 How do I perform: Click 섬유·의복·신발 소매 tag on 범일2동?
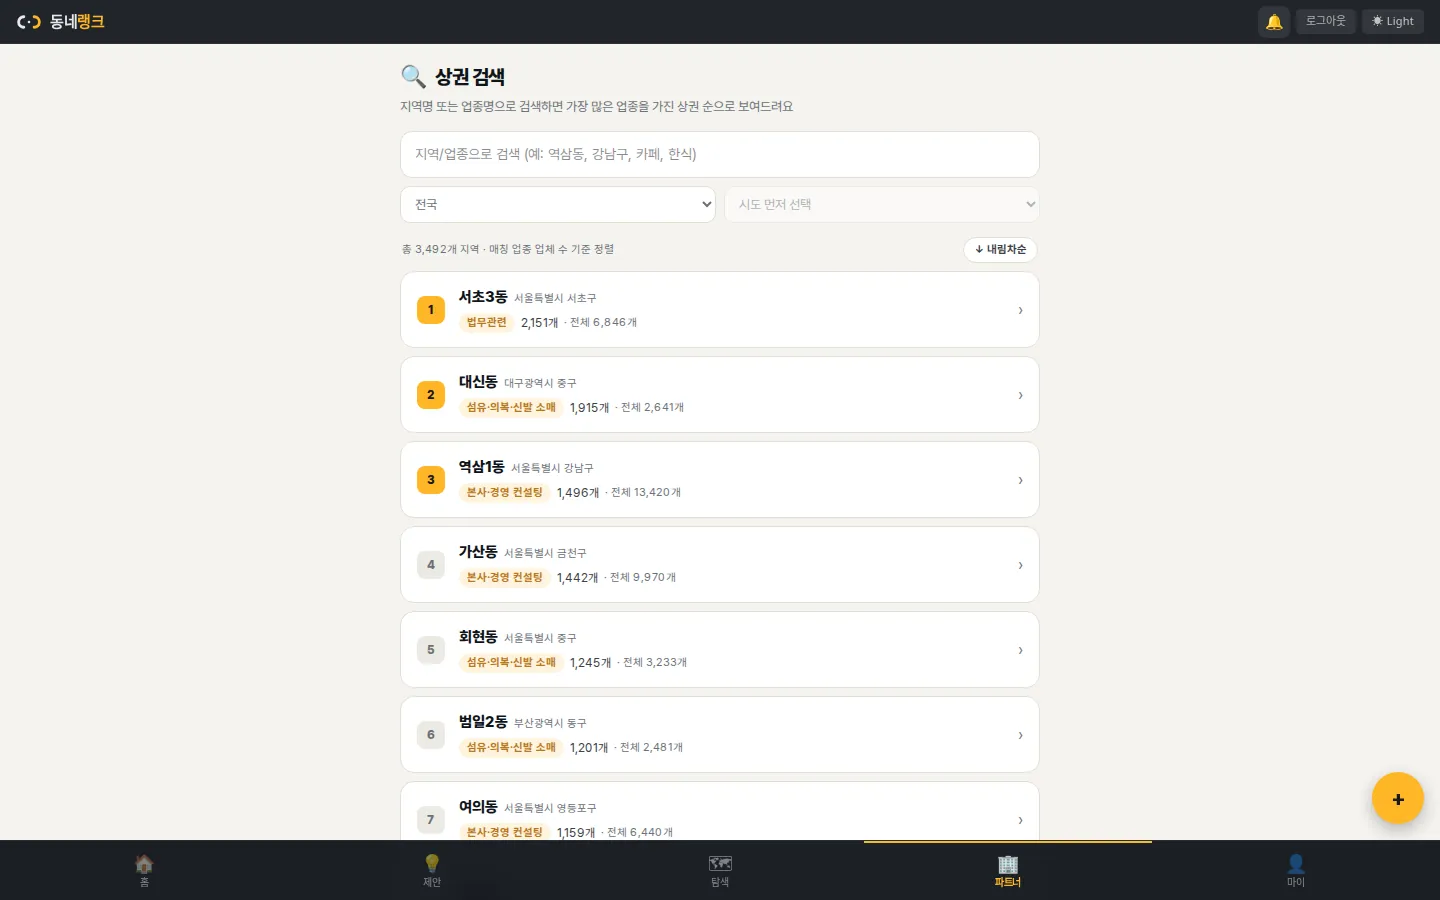tap(511, 747)
